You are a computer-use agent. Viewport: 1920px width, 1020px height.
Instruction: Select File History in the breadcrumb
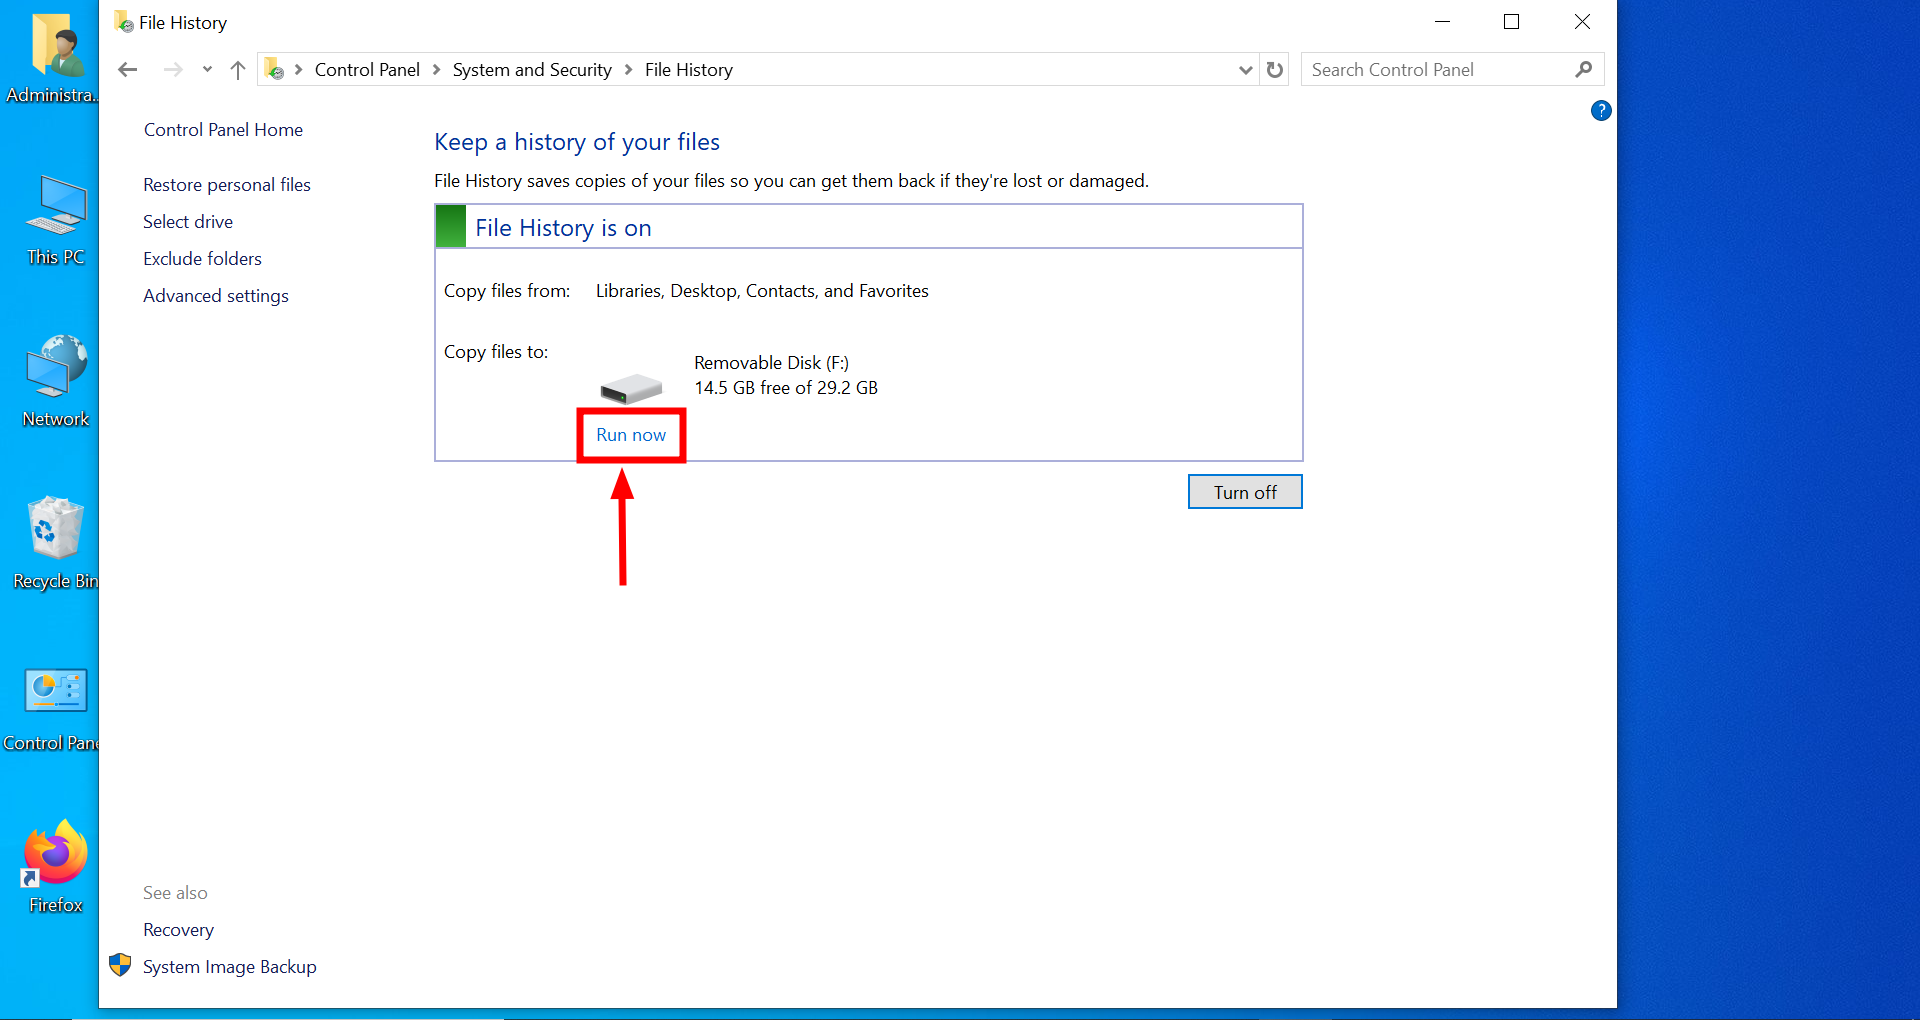pos(689,70)
